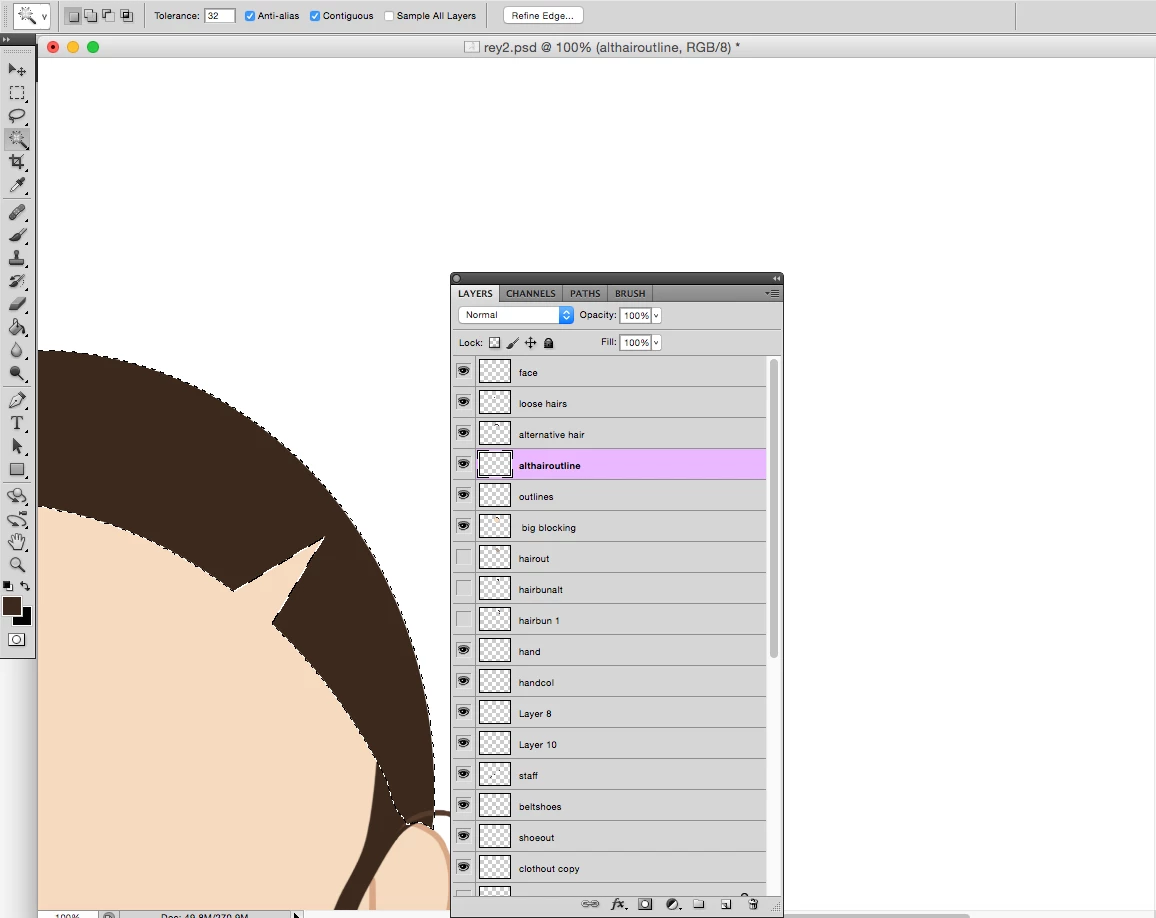
Task: Select the Rectangle shape tool
Action: [x=17, y=470]
